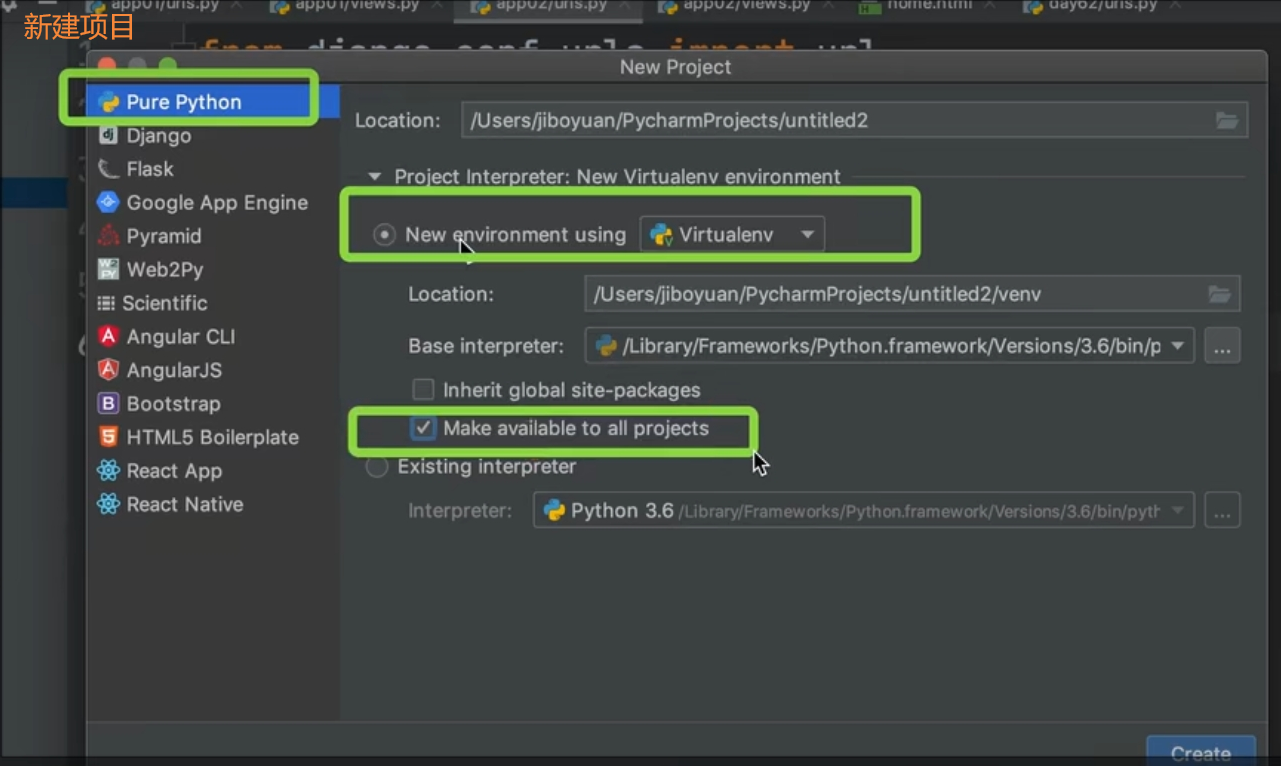Click the Pure Python icon
The width and height of the screenshot is (1281, 766).
(x=108, y=102)
